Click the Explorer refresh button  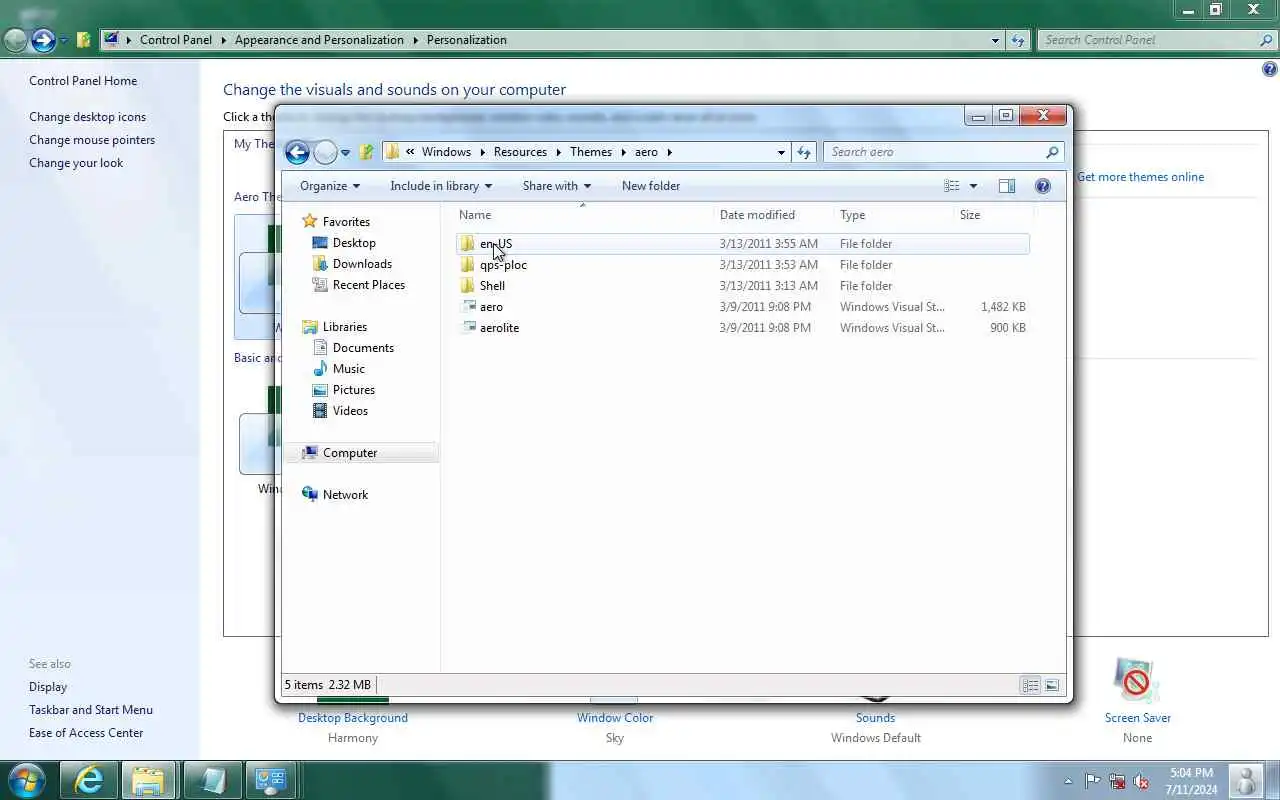(804, 152)
